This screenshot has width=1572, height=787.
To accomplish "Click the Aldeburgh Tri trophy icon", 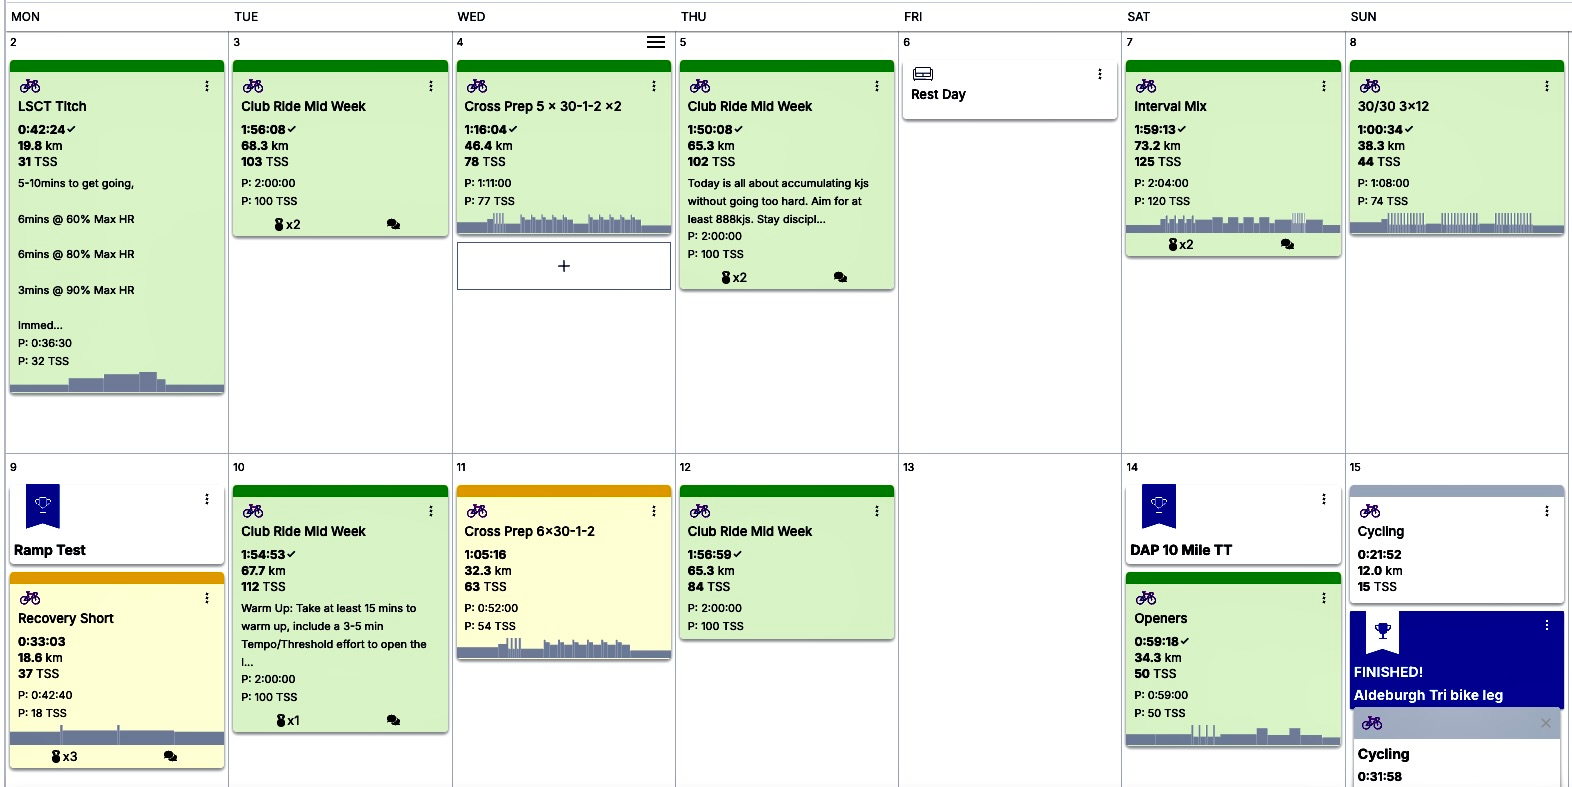I will coord(1383,632).
